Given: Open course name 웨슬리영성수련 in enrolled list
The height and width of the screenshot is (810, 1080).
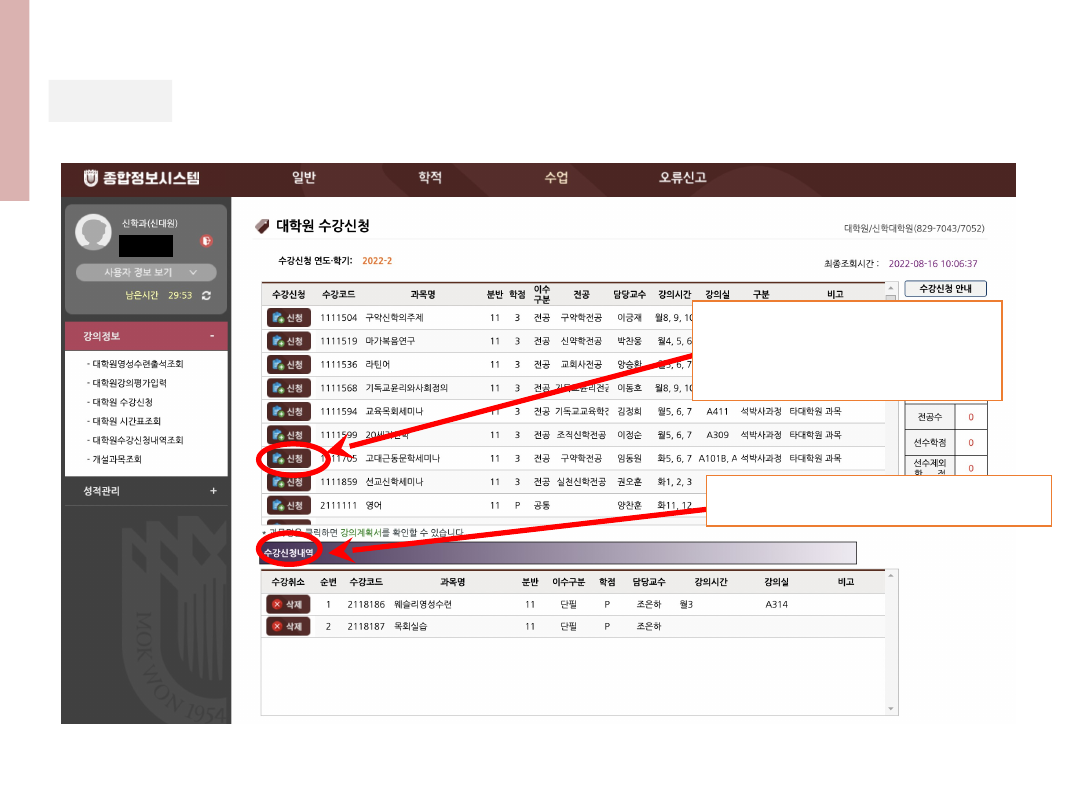Looking at the screenshot, I should coord(423,604).
